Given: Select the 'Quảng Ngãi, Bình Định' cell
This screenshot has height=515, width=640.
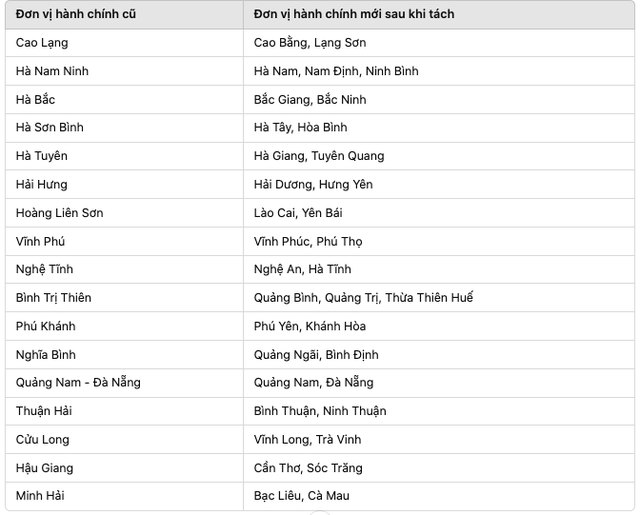Looking at the screenshot, I should [316, 354].
